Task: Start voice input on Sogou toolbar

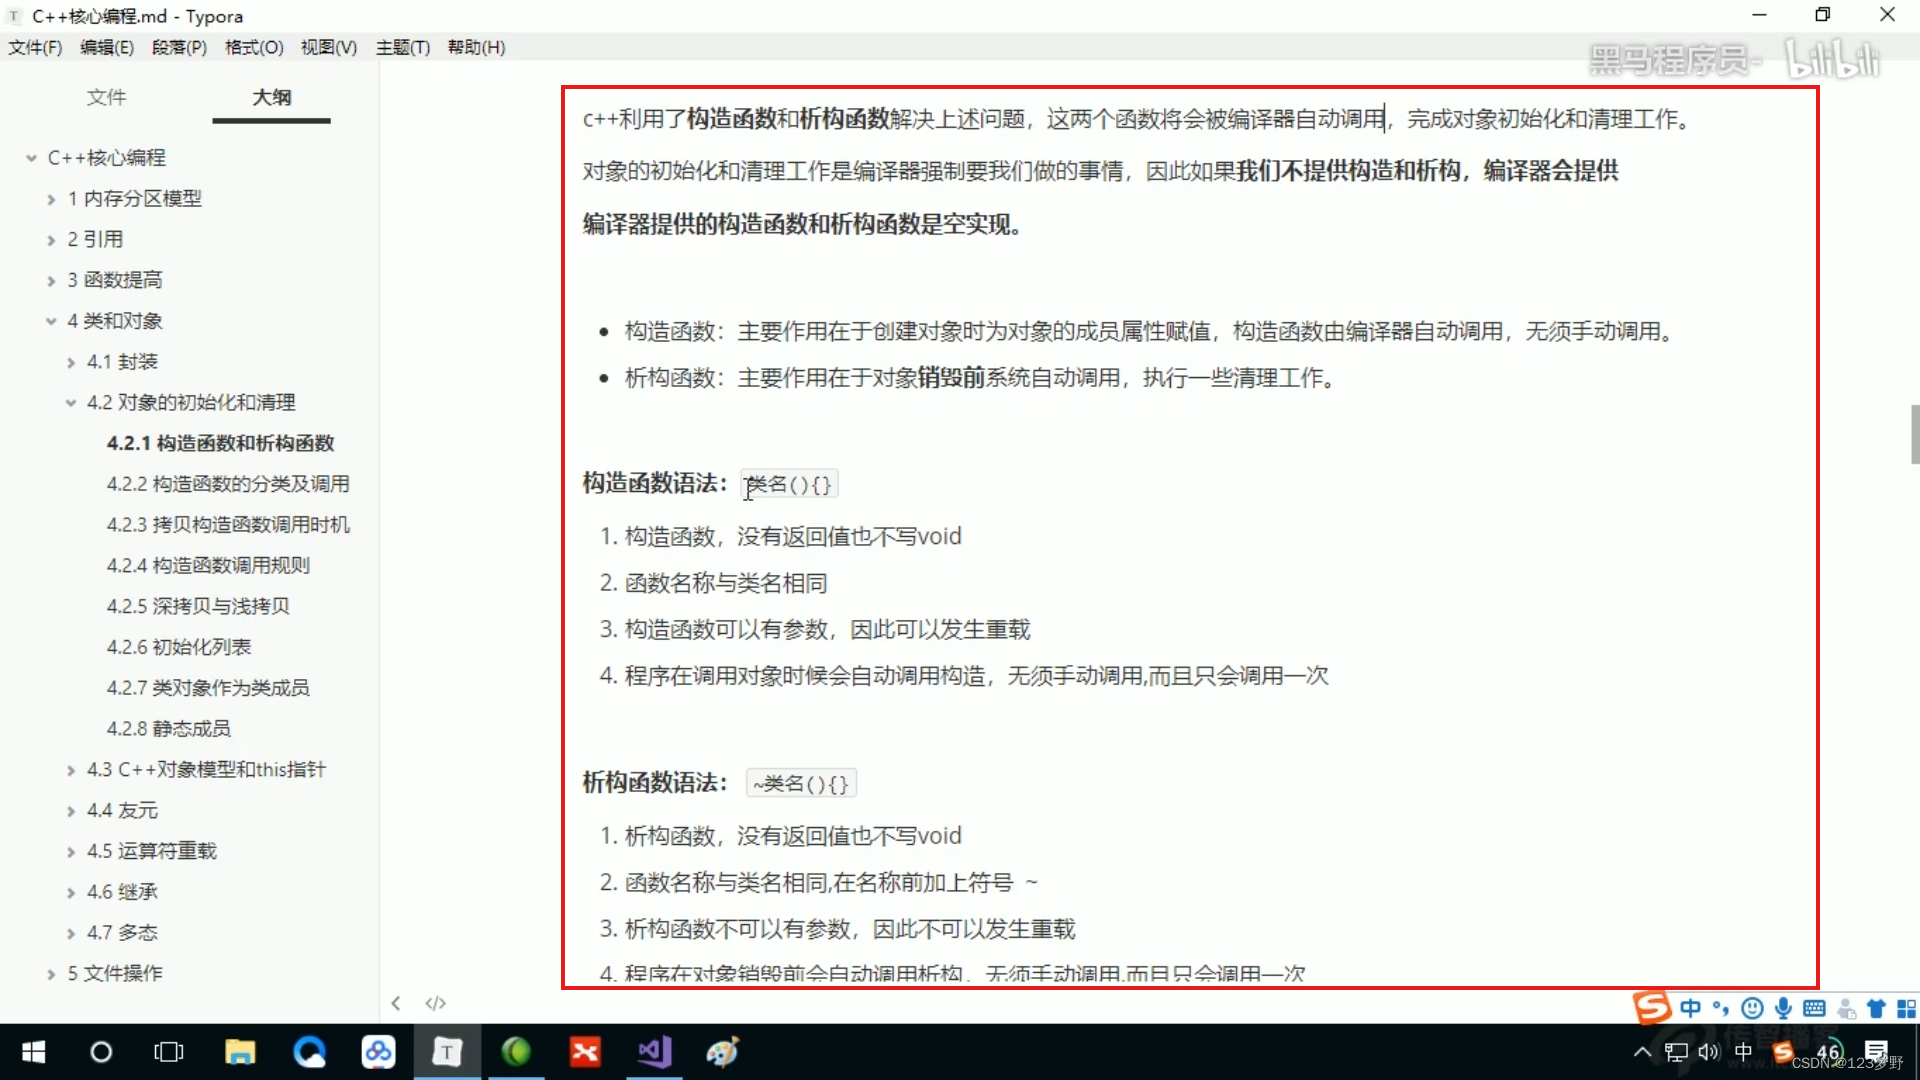Action: click(1783, 1008)
